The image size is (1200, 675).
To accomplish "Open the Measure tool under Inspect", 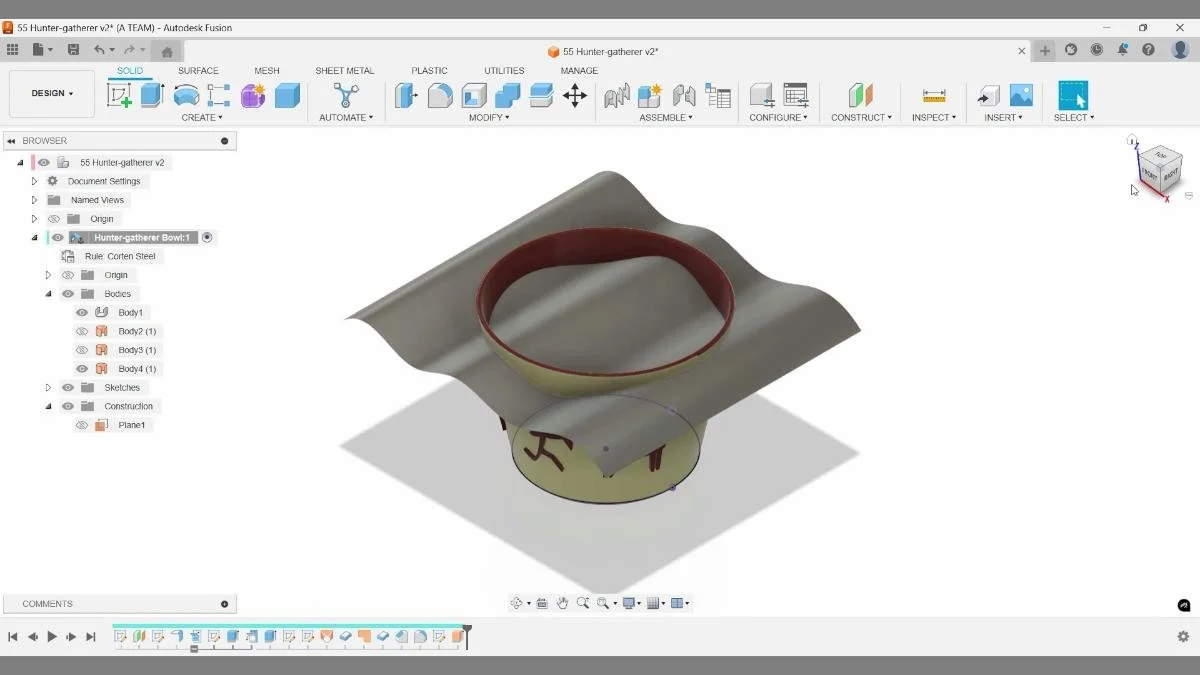I will (933, 94).
